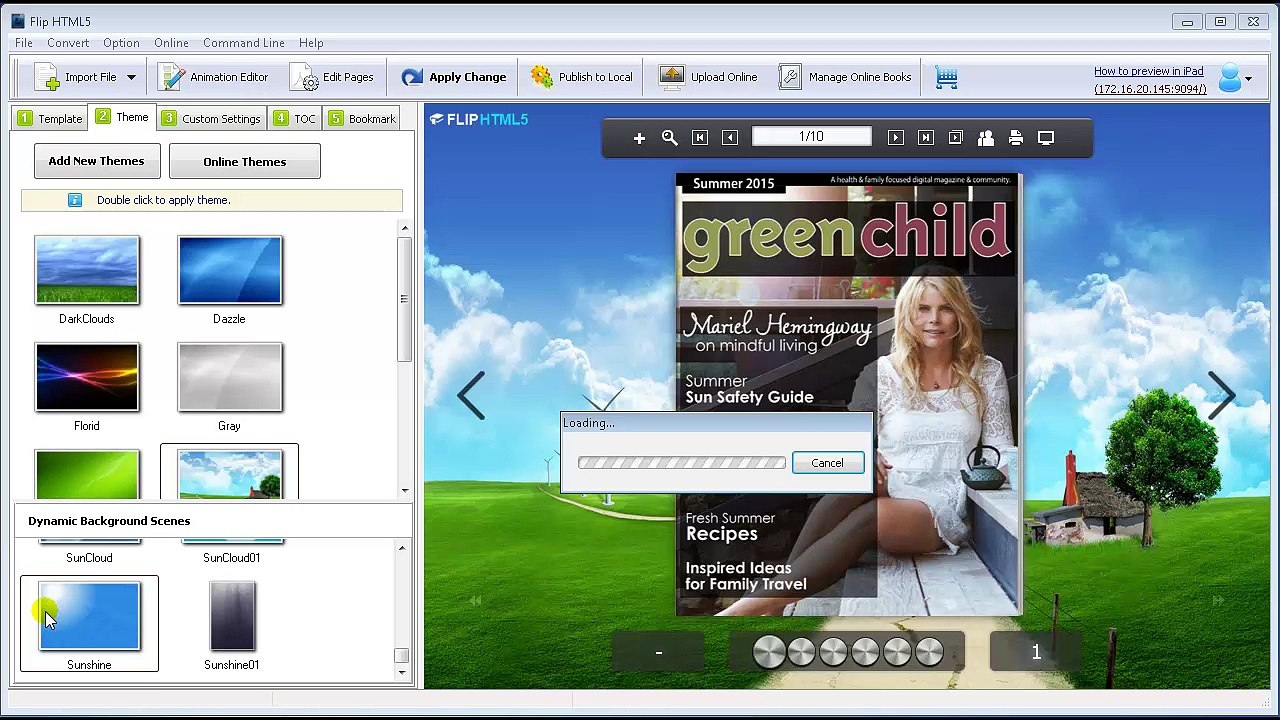The height and width of the screenshot is (720, 1280).
Task: Click the last silver round button
Action: [929, 652]
